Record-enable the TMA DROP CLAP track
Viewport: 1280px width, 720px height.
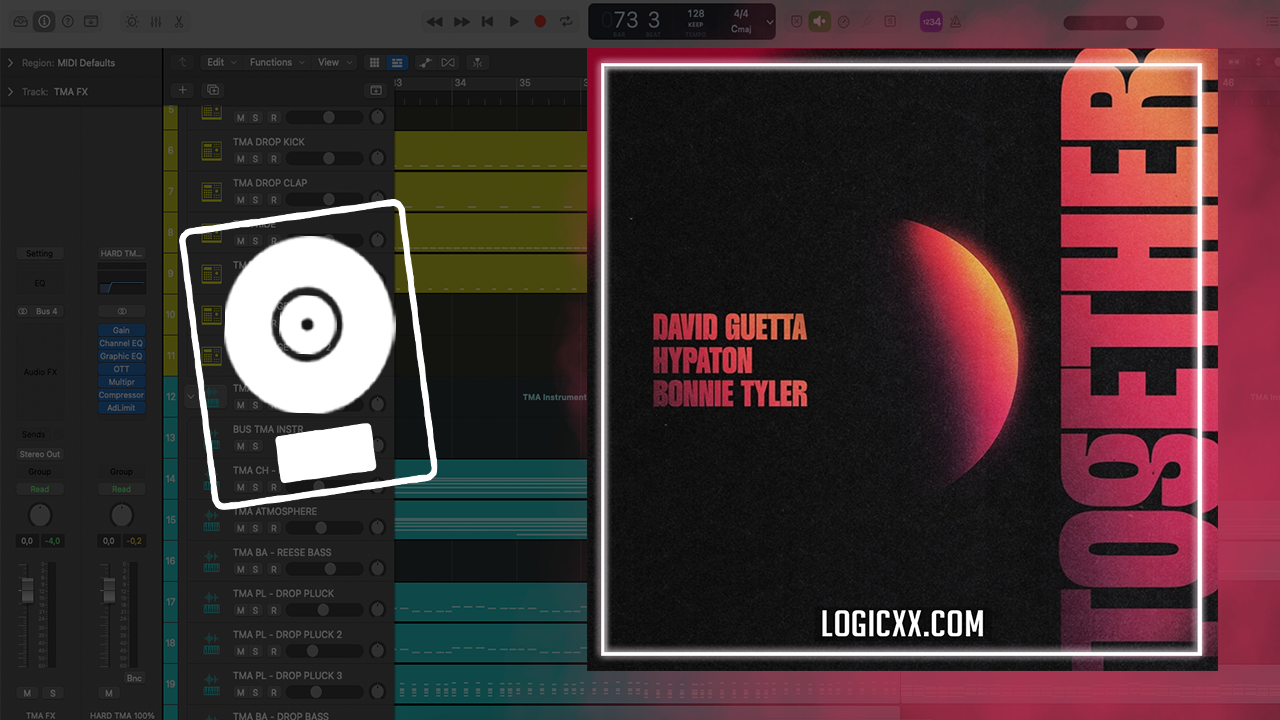(x=274, y=199)
